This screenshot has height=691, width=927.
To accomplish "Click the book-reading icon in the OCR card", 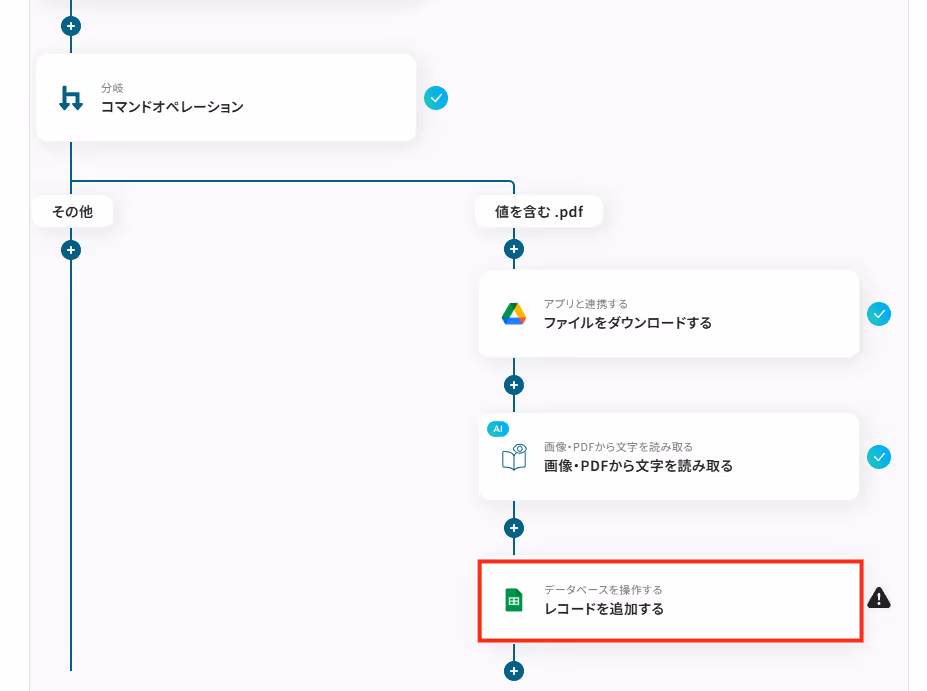I will [x=514, y=457].
